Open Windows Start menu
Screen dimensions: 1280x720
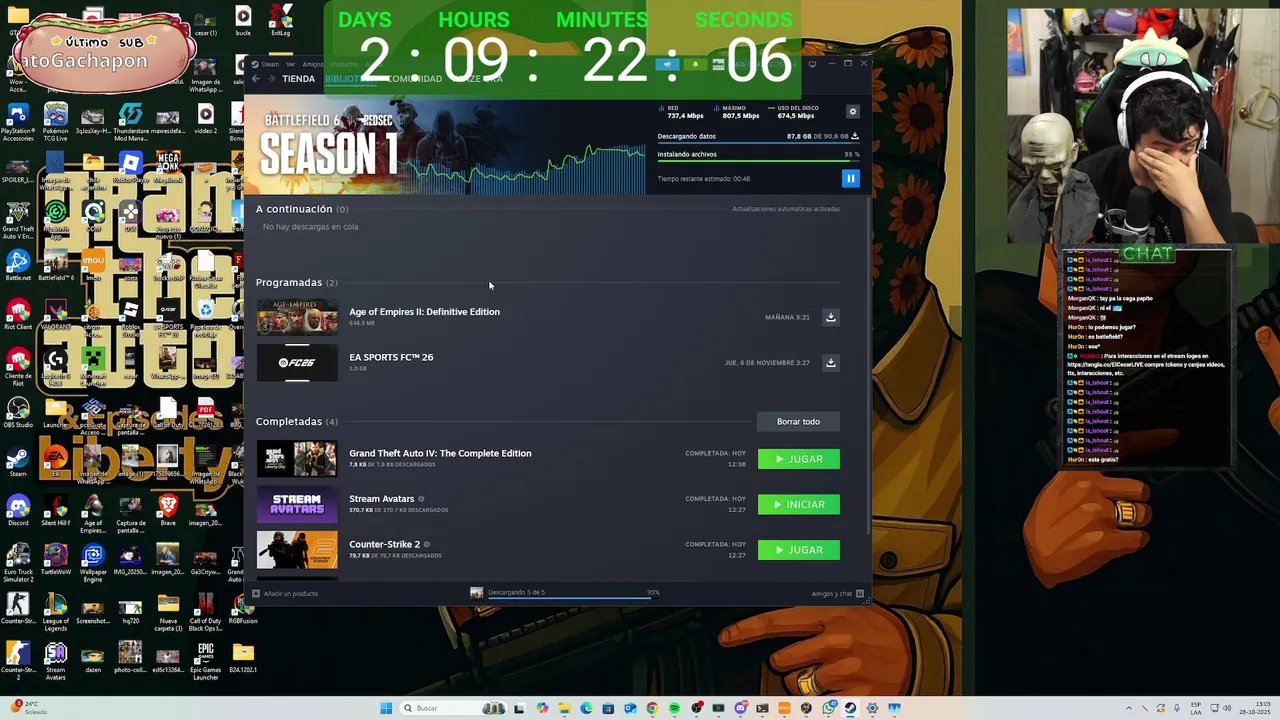[x=386, y=708]
